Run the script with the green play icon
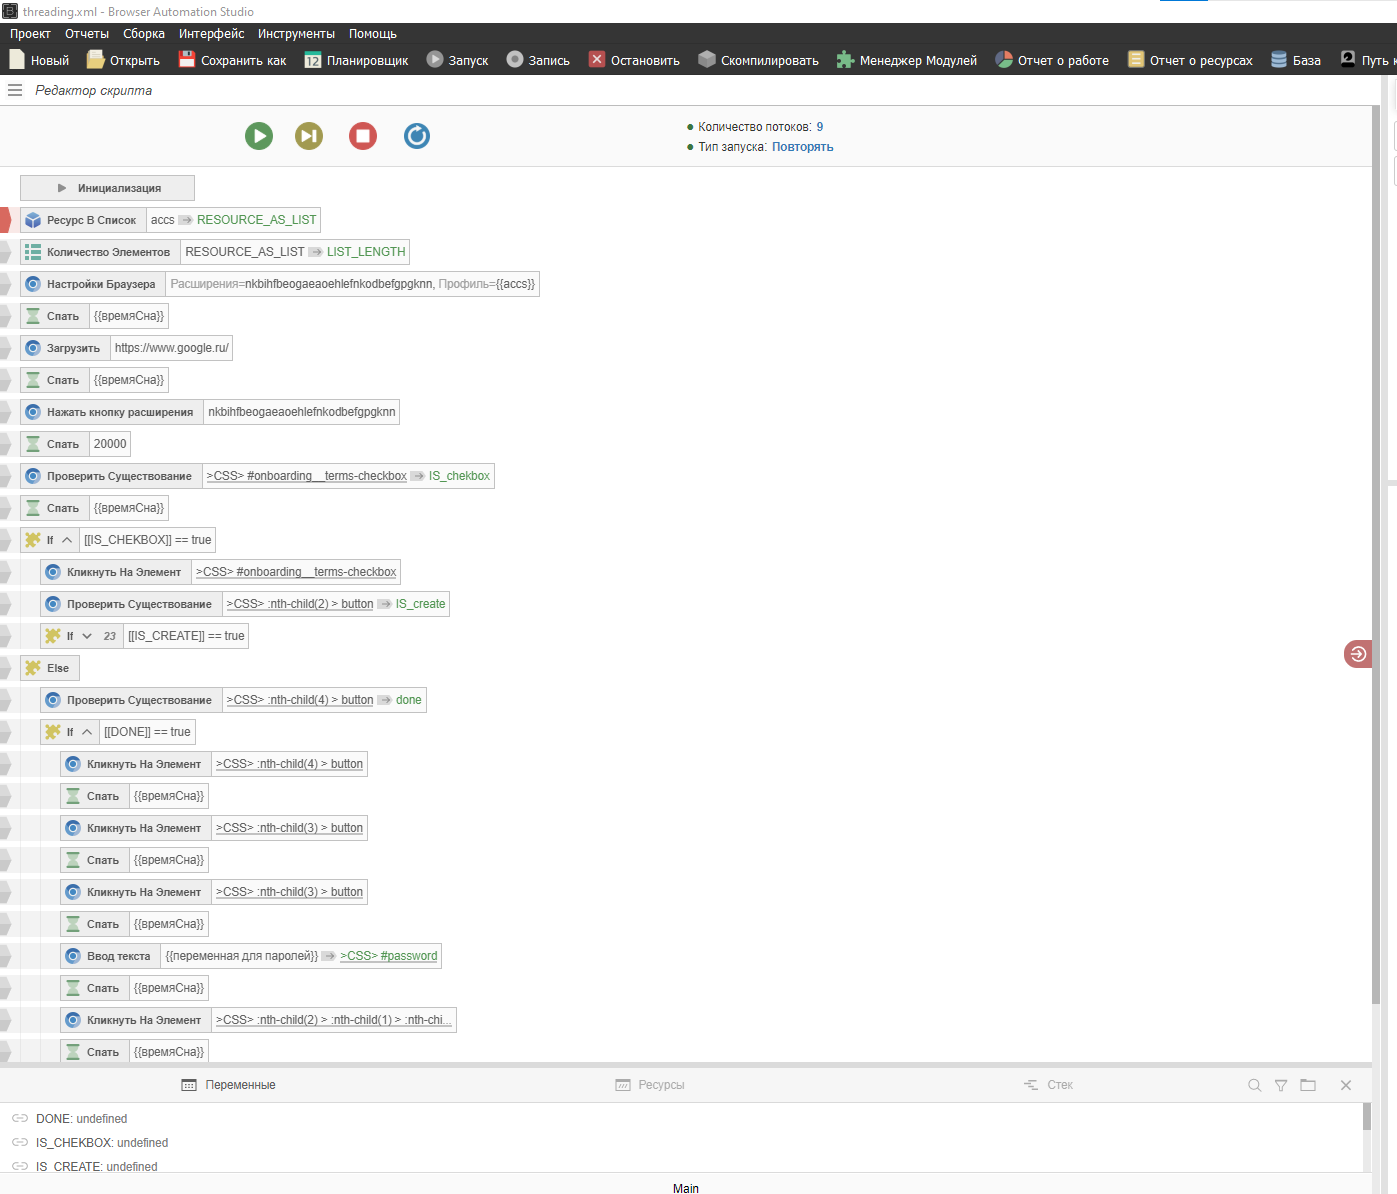1397x1194 pixels. 258,136
